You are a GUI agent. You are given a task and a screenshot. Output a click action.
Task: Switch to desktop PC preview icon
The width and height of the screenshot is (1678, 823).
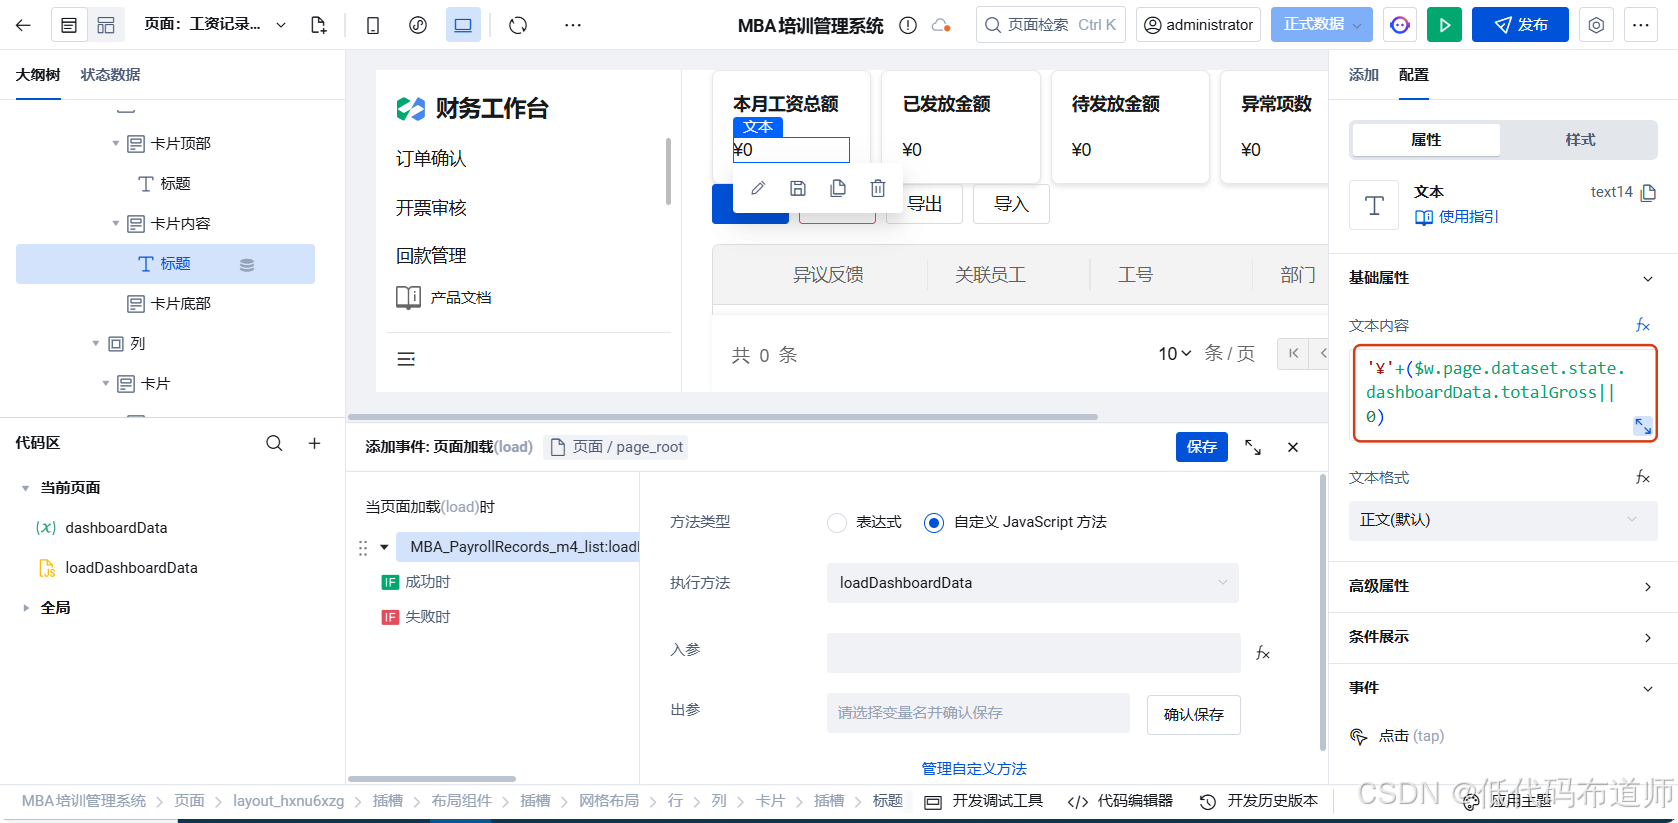463,25
